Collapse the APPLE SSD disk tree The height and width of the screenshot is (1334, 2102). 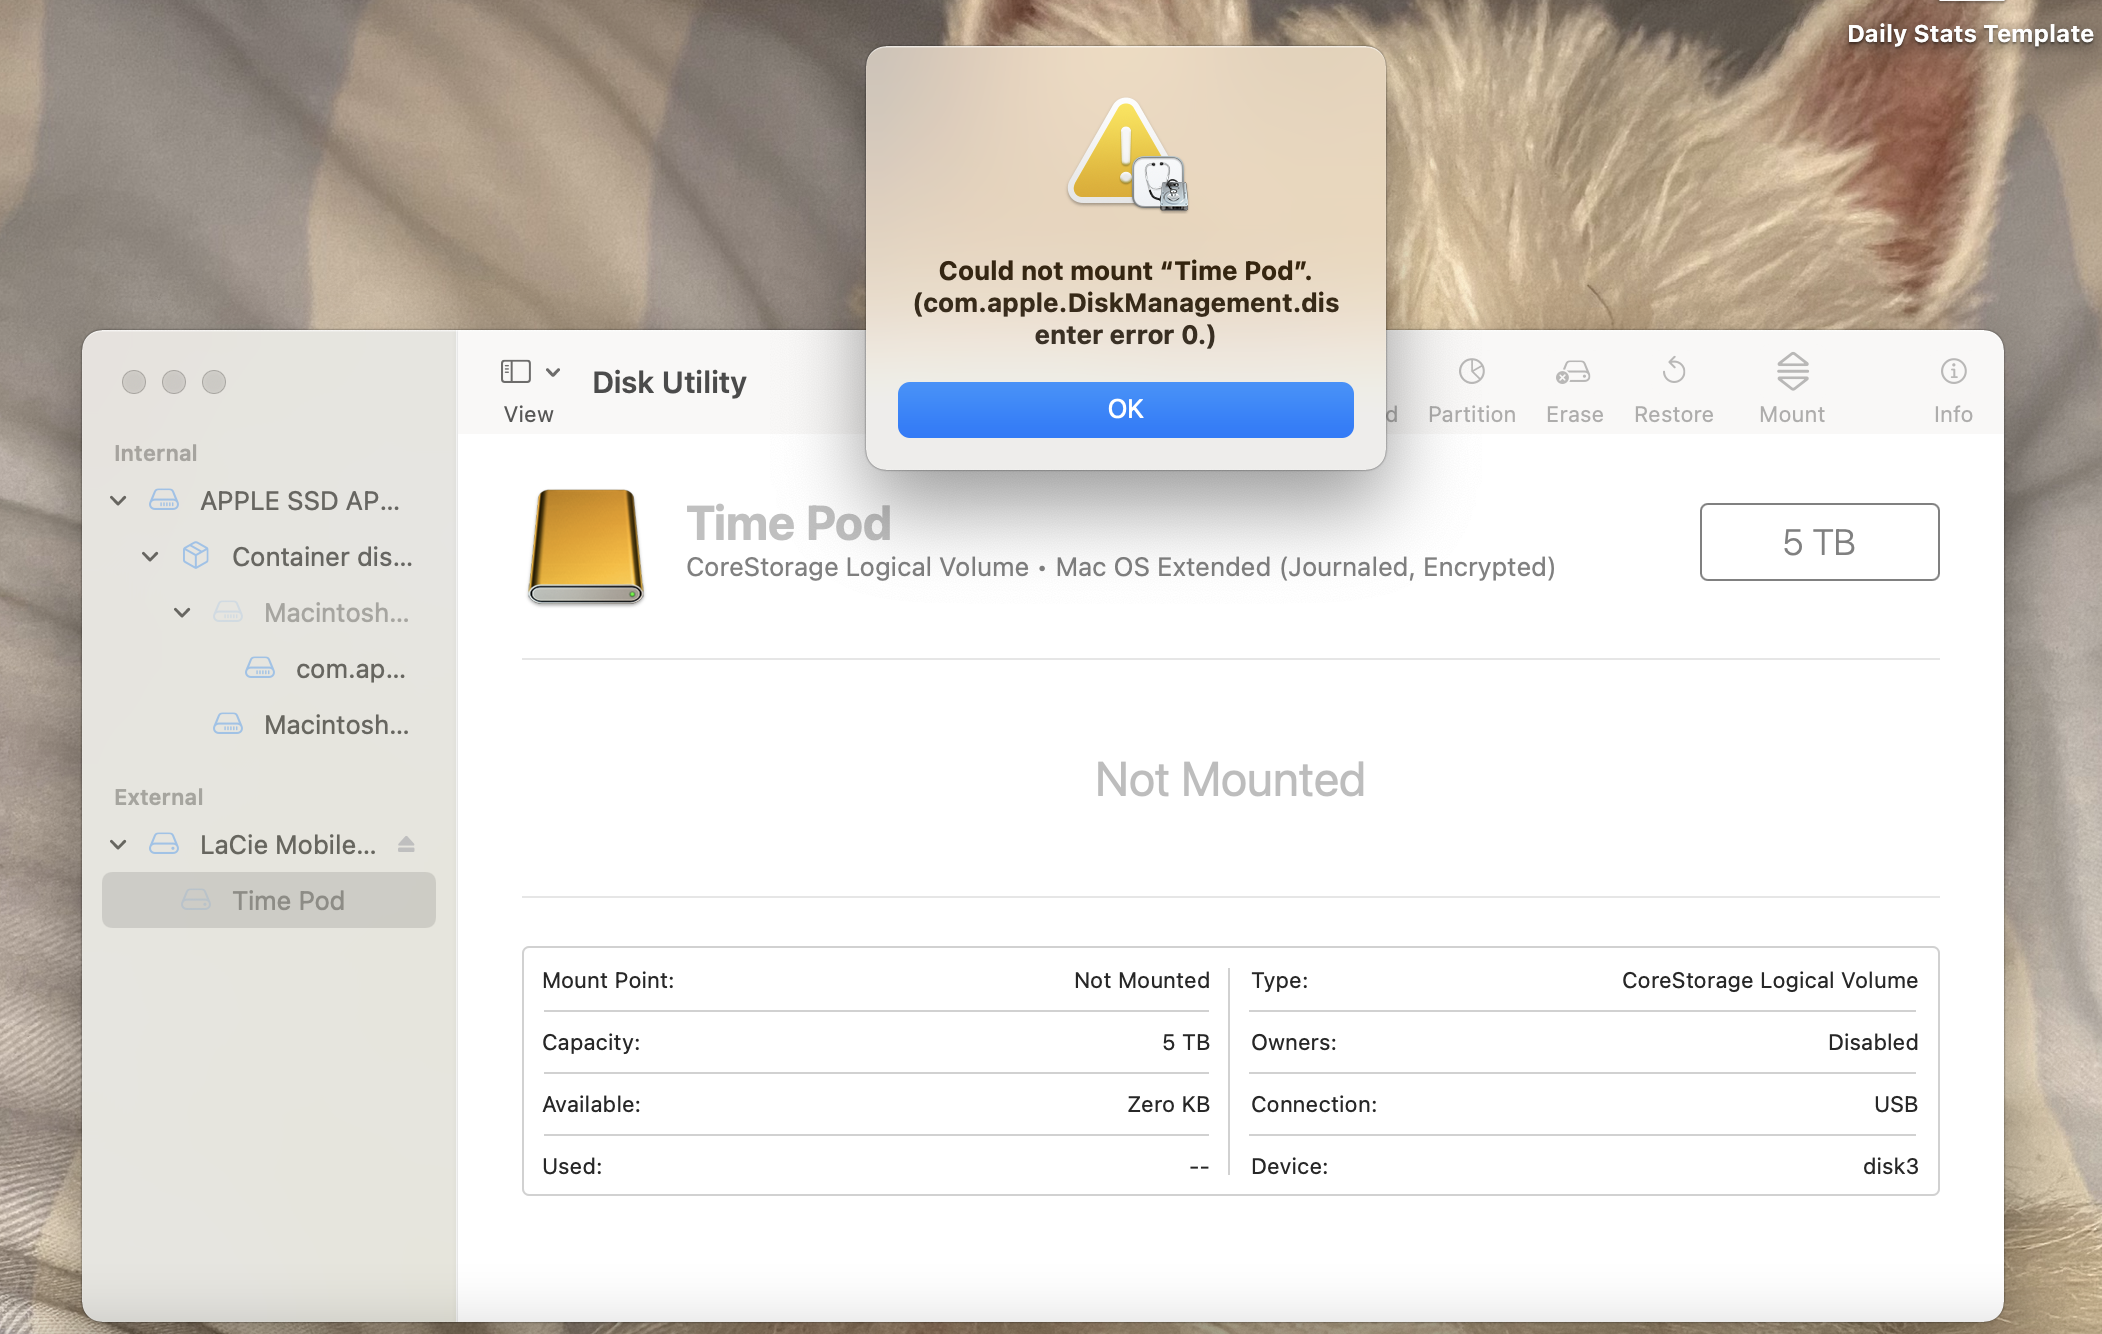point(118,501)
